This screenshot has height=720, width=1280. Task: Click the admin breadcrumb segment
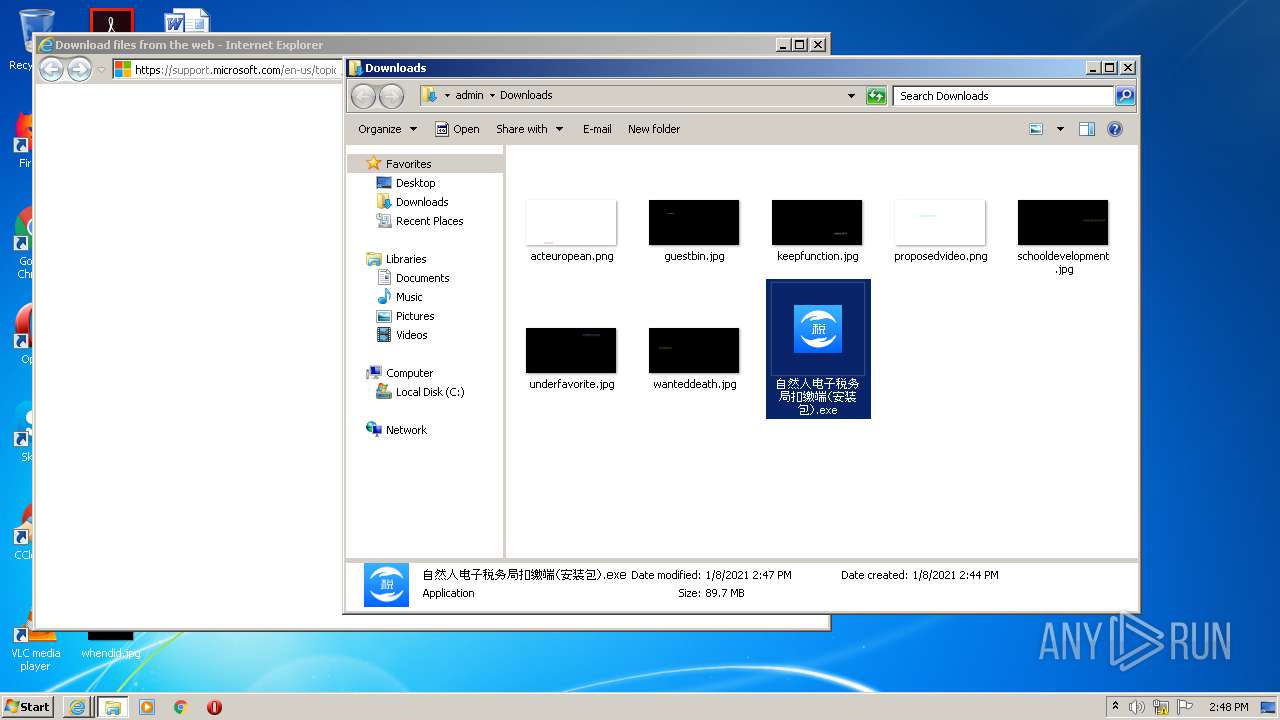[469, 96]
